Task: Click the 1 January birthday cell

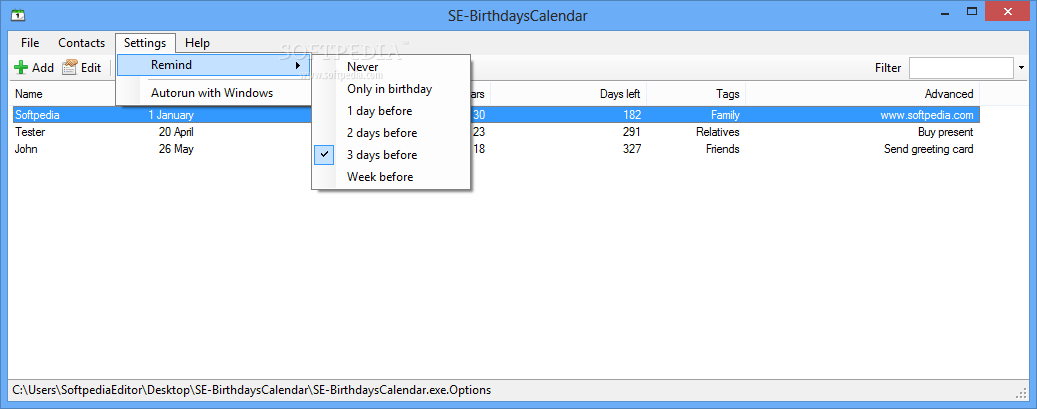Action: pyautogui.click(x=171, y=114)
